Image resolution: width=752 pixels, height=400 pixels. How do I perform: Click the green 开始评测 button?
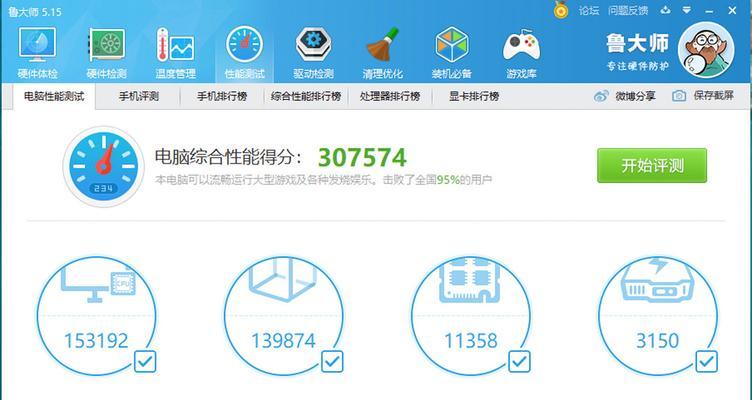[x=652, y=165]
